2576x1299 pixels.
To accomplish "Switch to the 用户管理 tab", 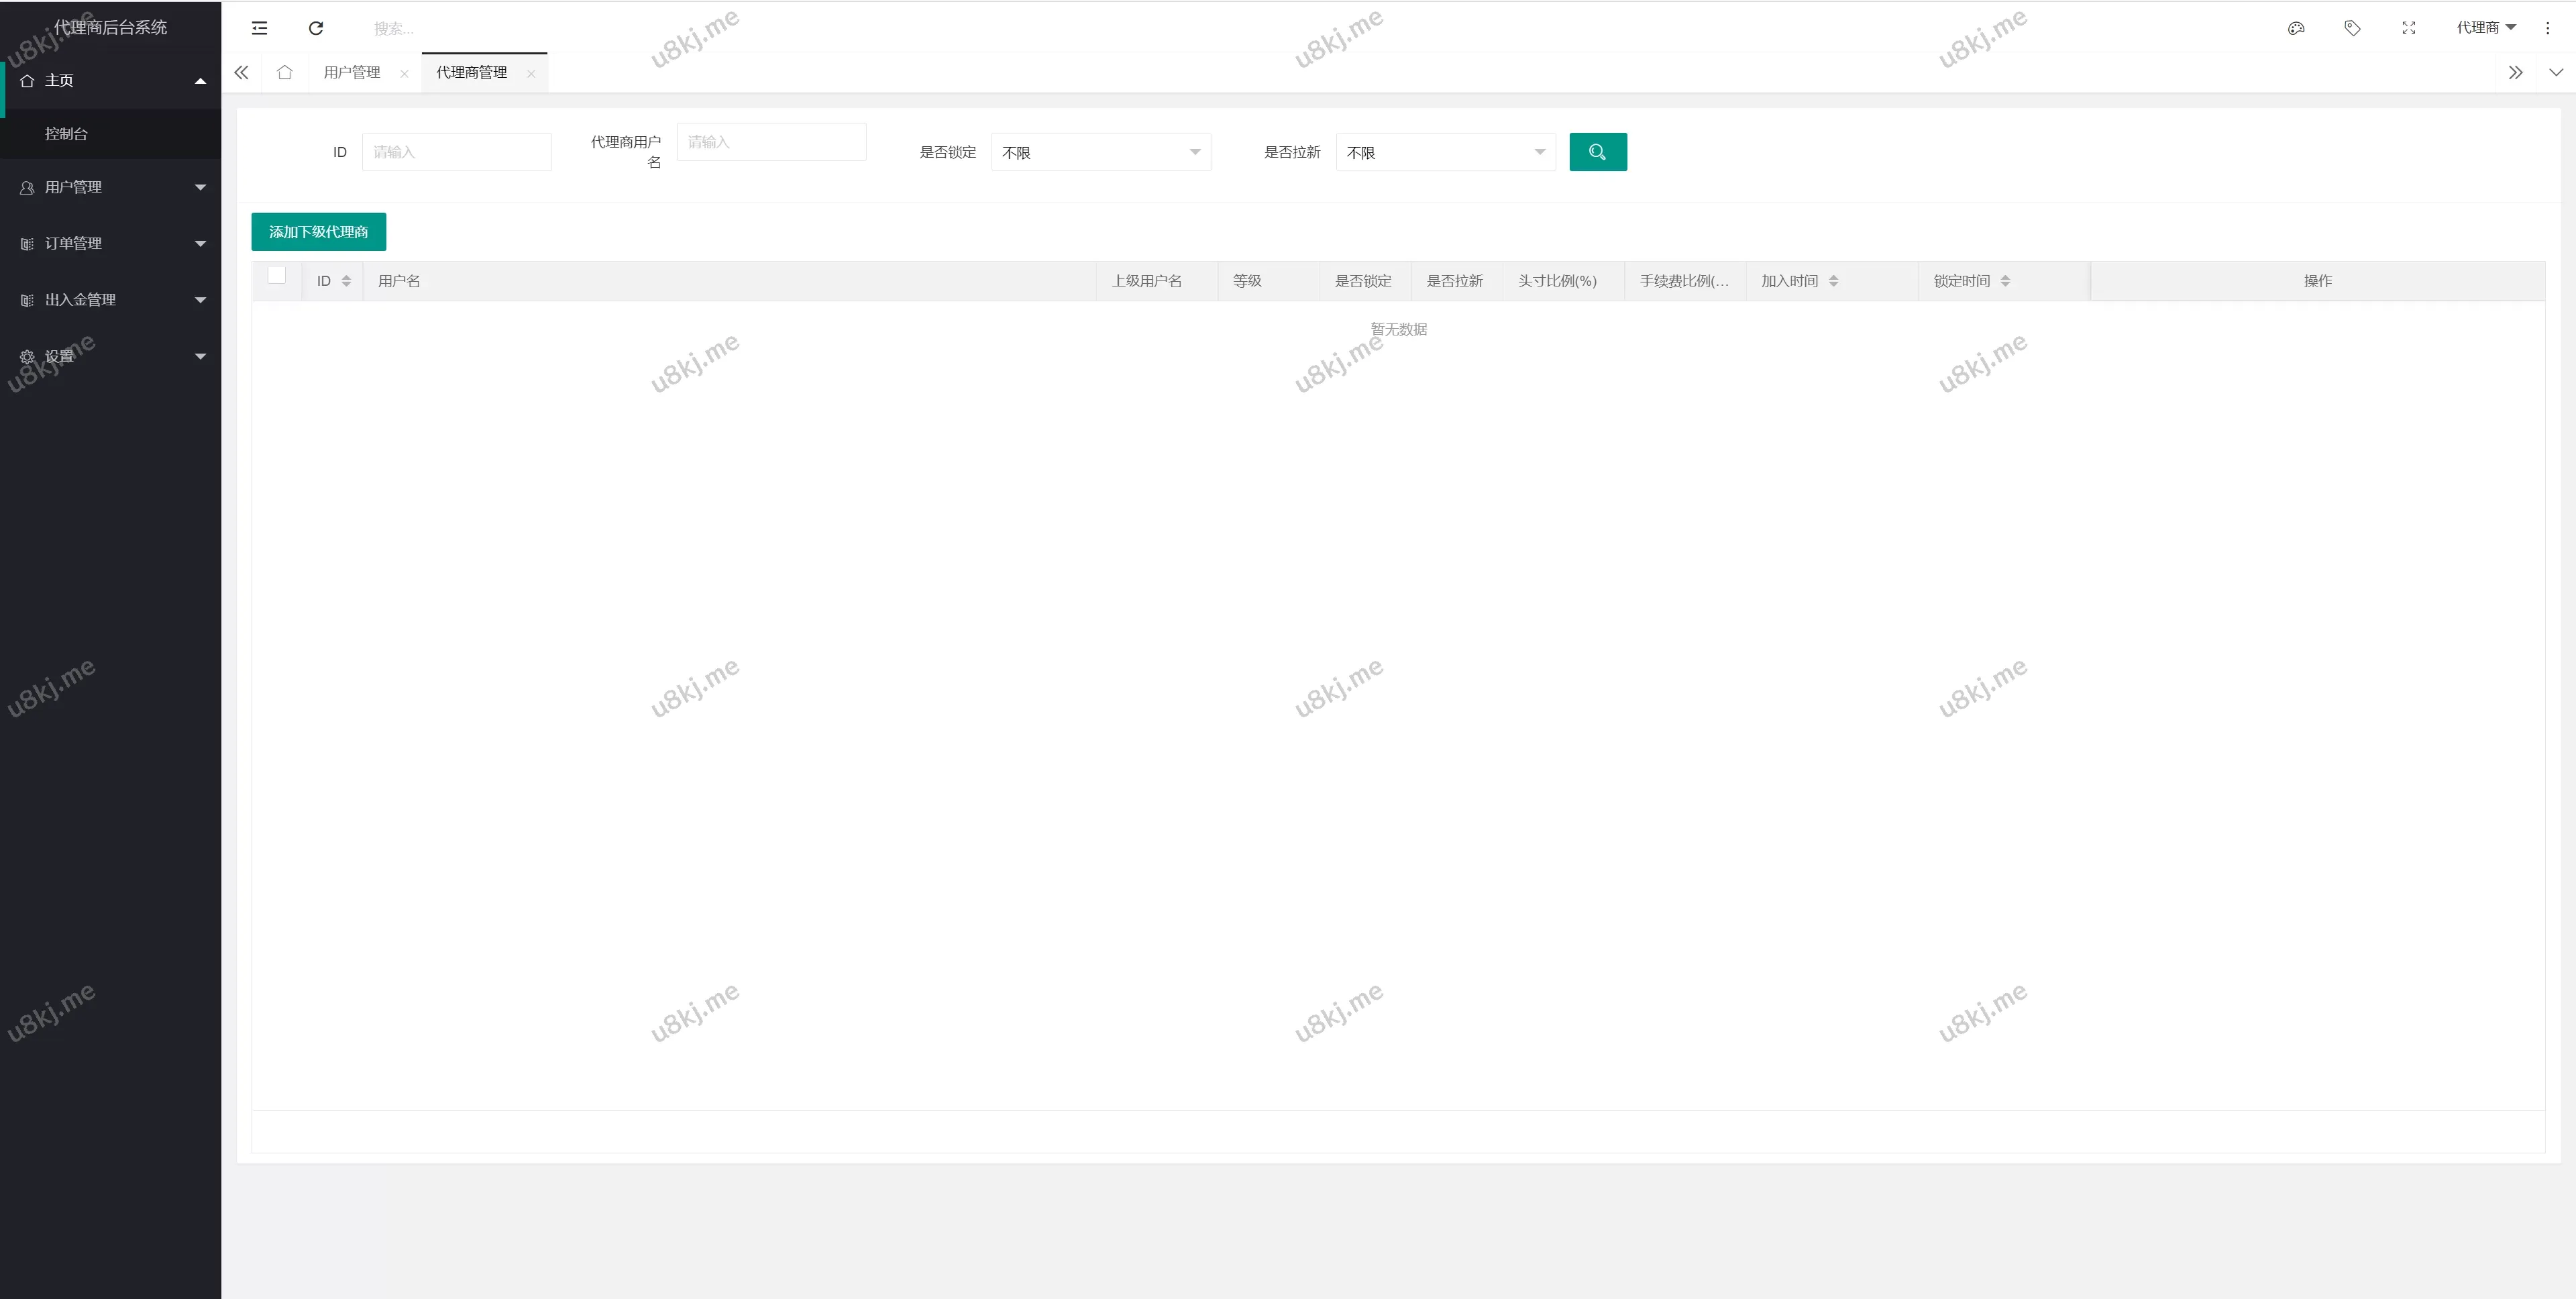I will pyautogui.click(x=352, y=72).
